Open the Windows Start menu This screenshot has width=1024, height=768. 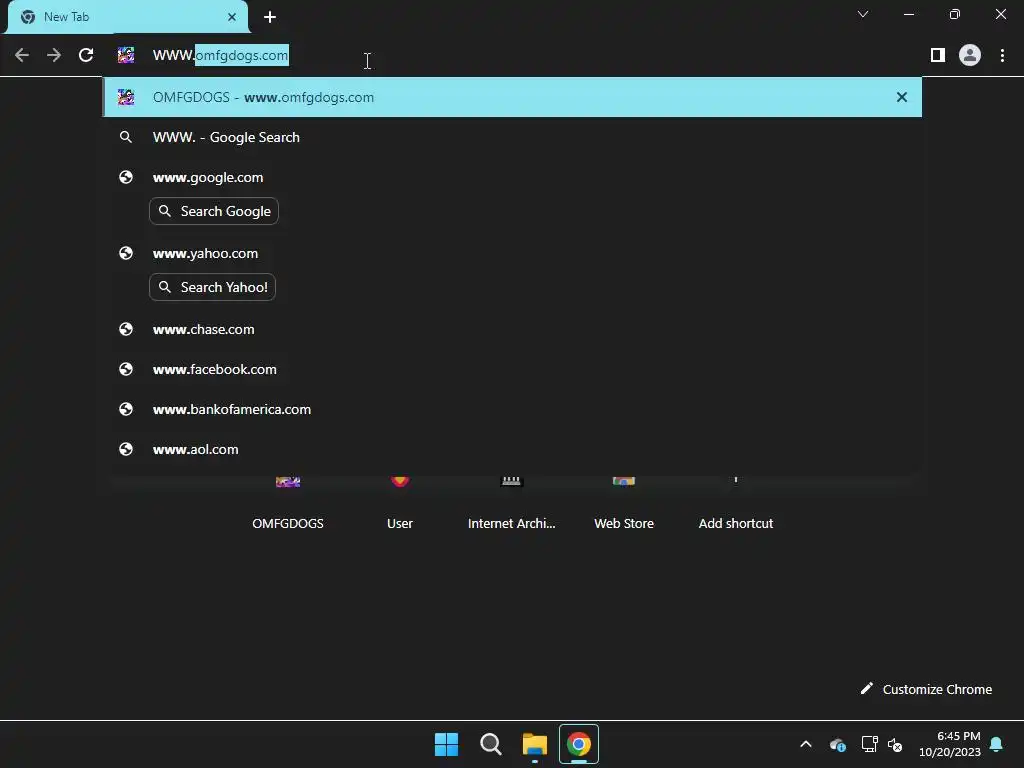pyautogui.click(x=447, y=744)
